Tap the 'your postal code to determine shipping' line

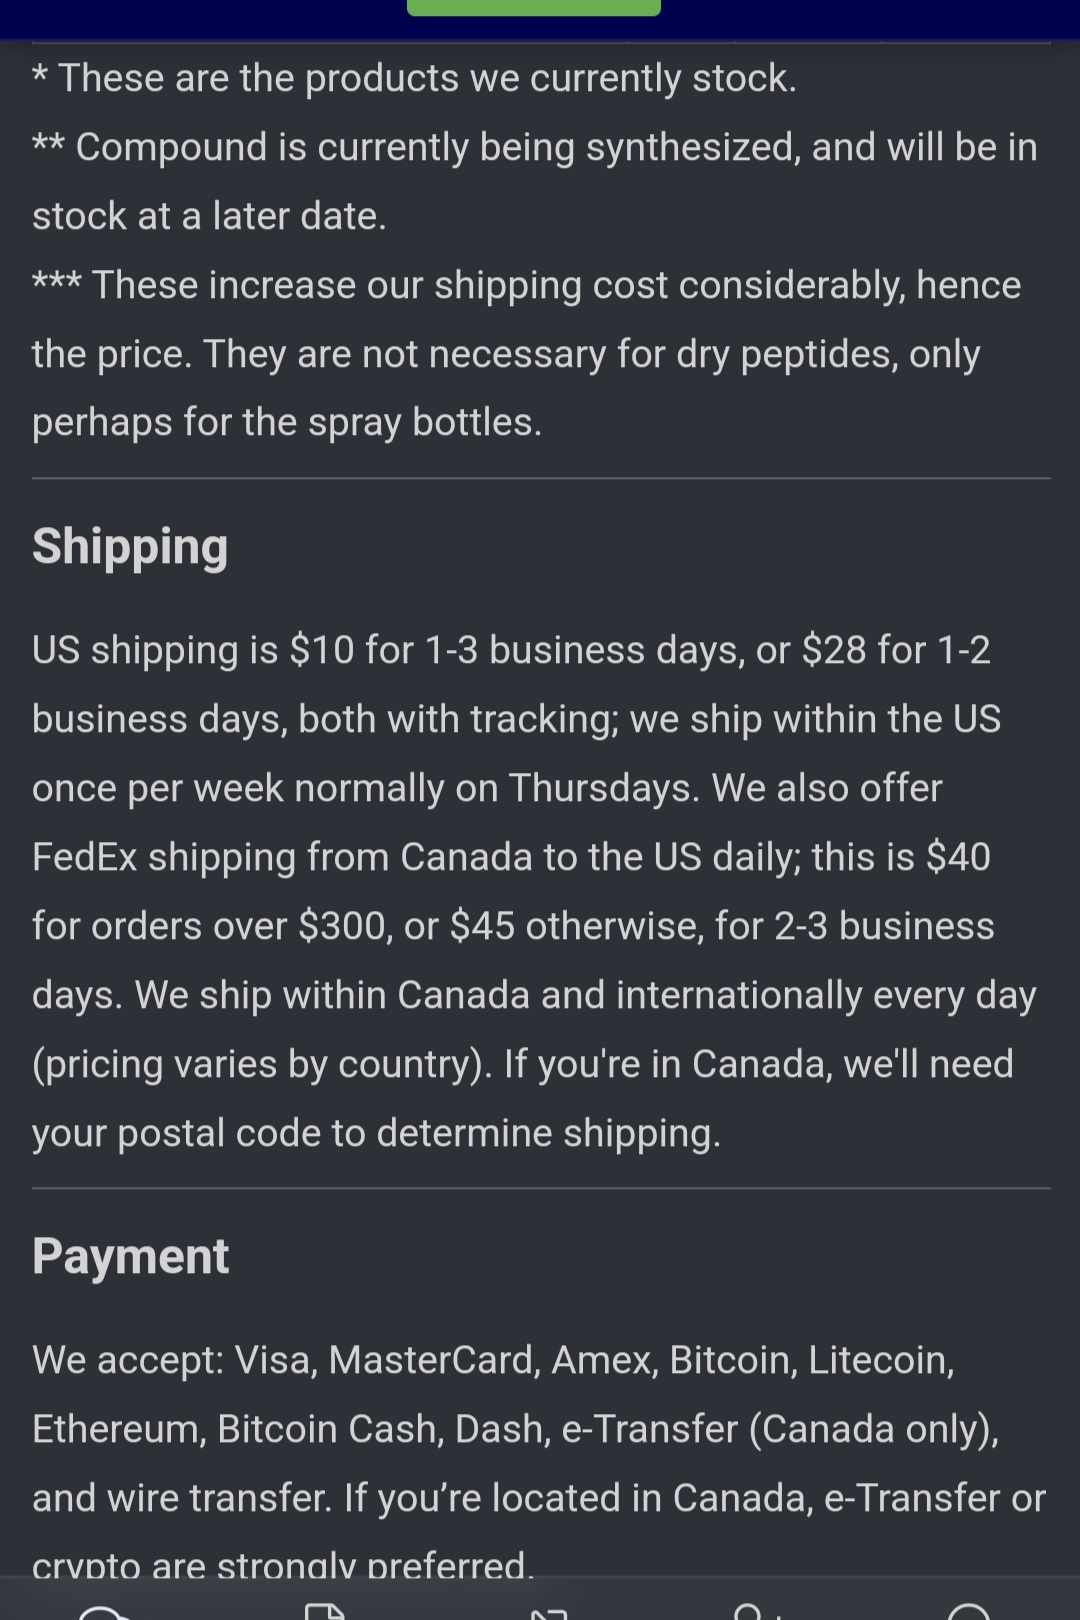pos(376,1134)
